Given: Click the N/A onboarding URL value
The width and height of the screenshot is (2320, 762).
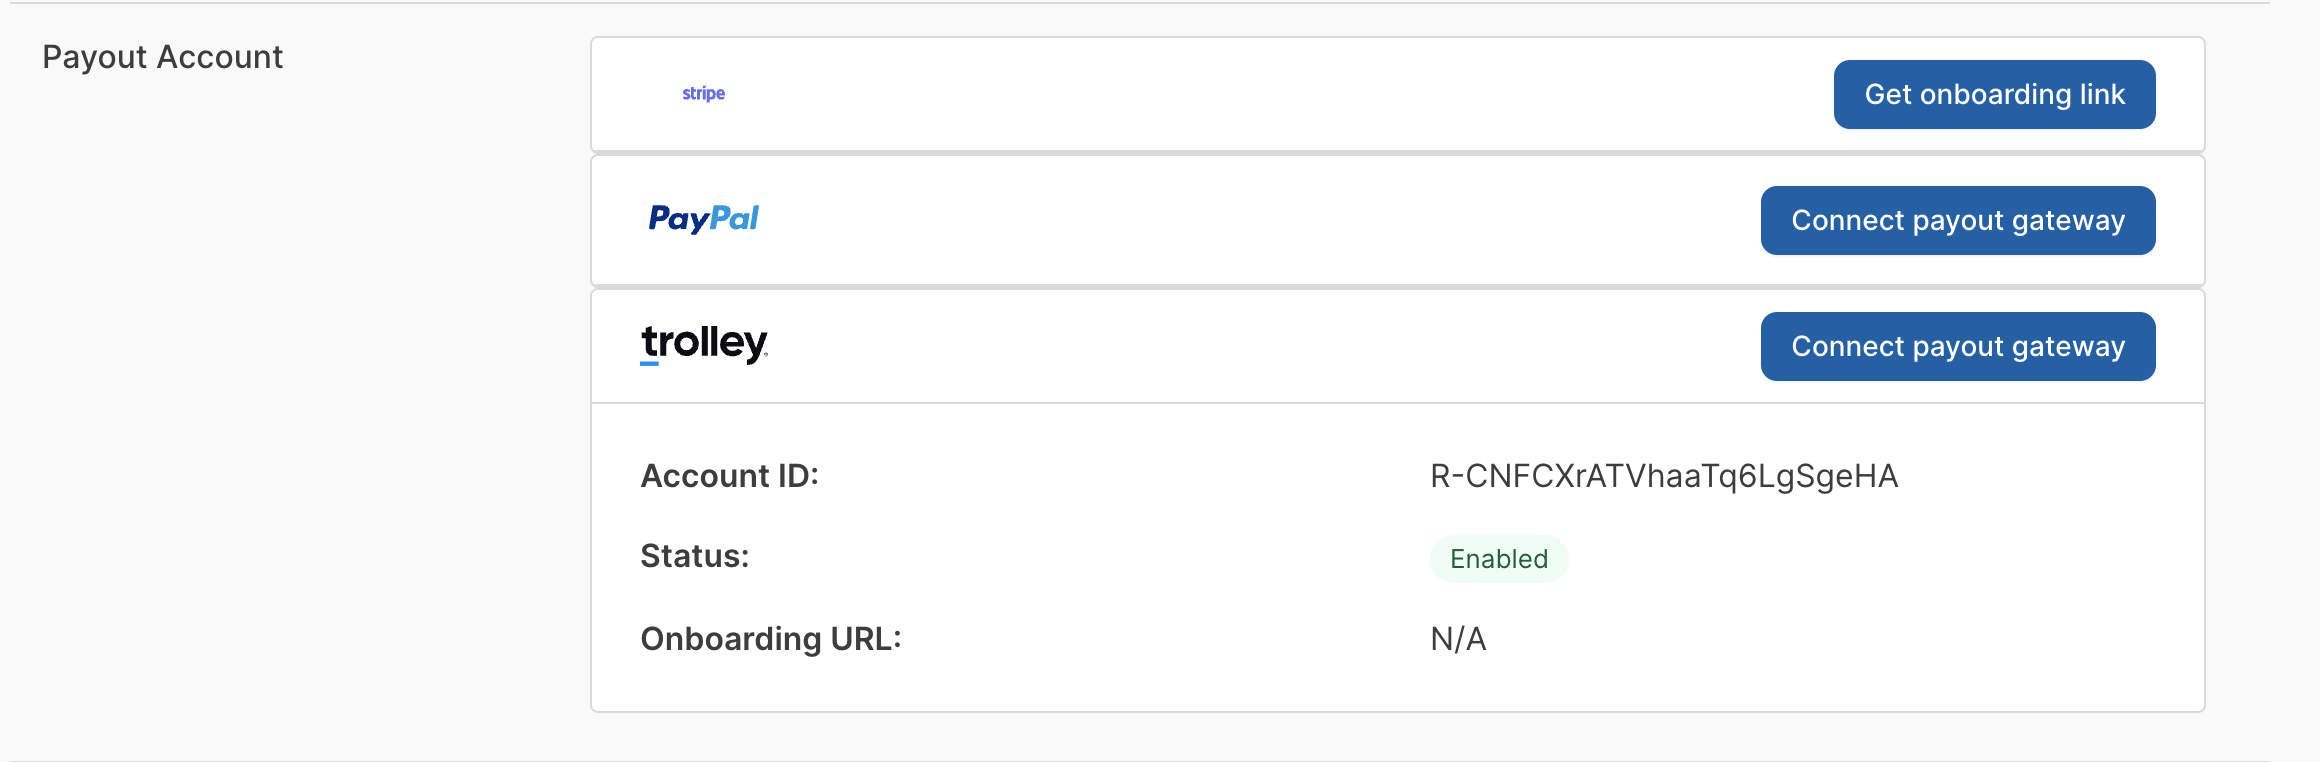Looking at the screenshot, I should pyautogui.click(x=1458, y=639).
